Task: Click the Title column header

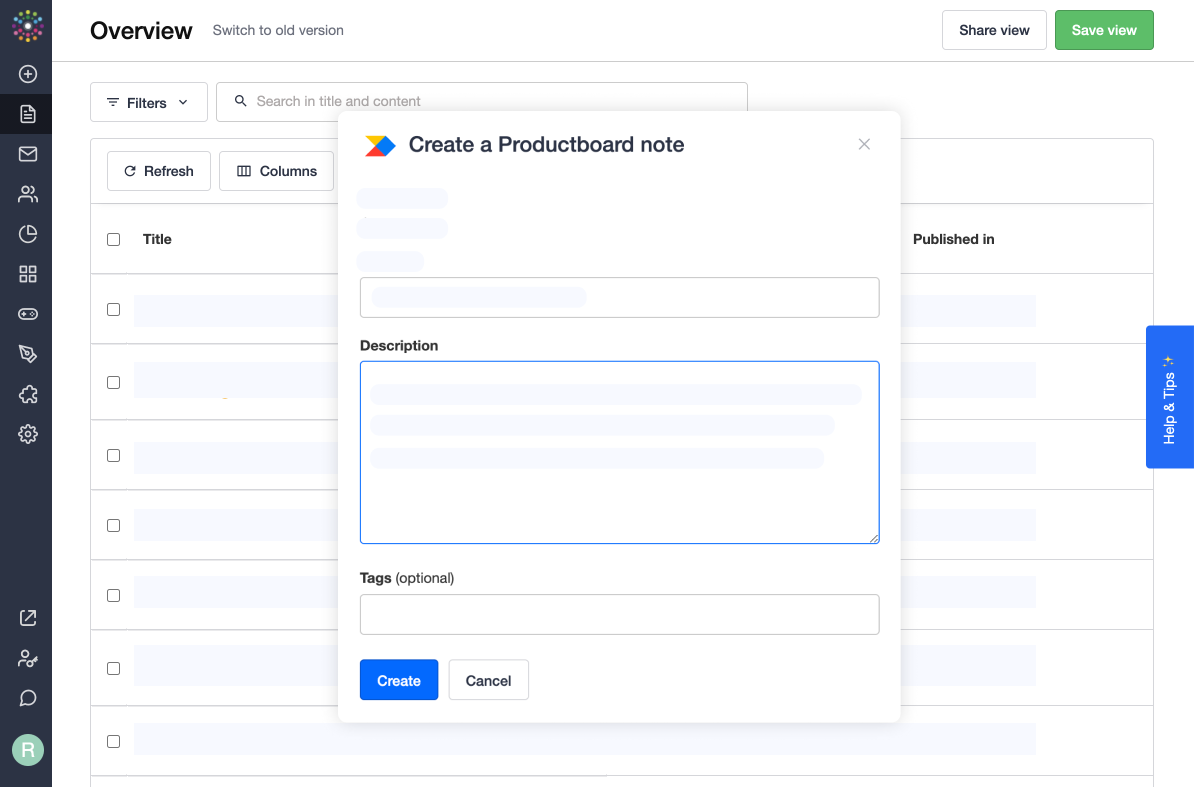Action: tap(157, 239)
